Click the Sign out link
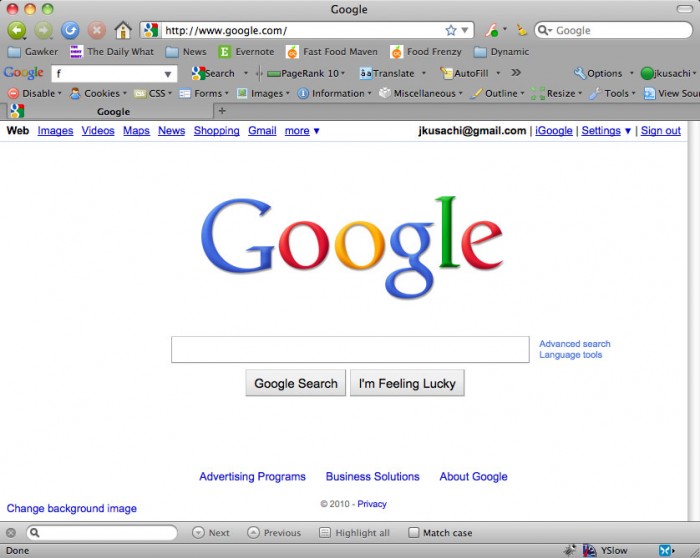 tap(661, 131)
